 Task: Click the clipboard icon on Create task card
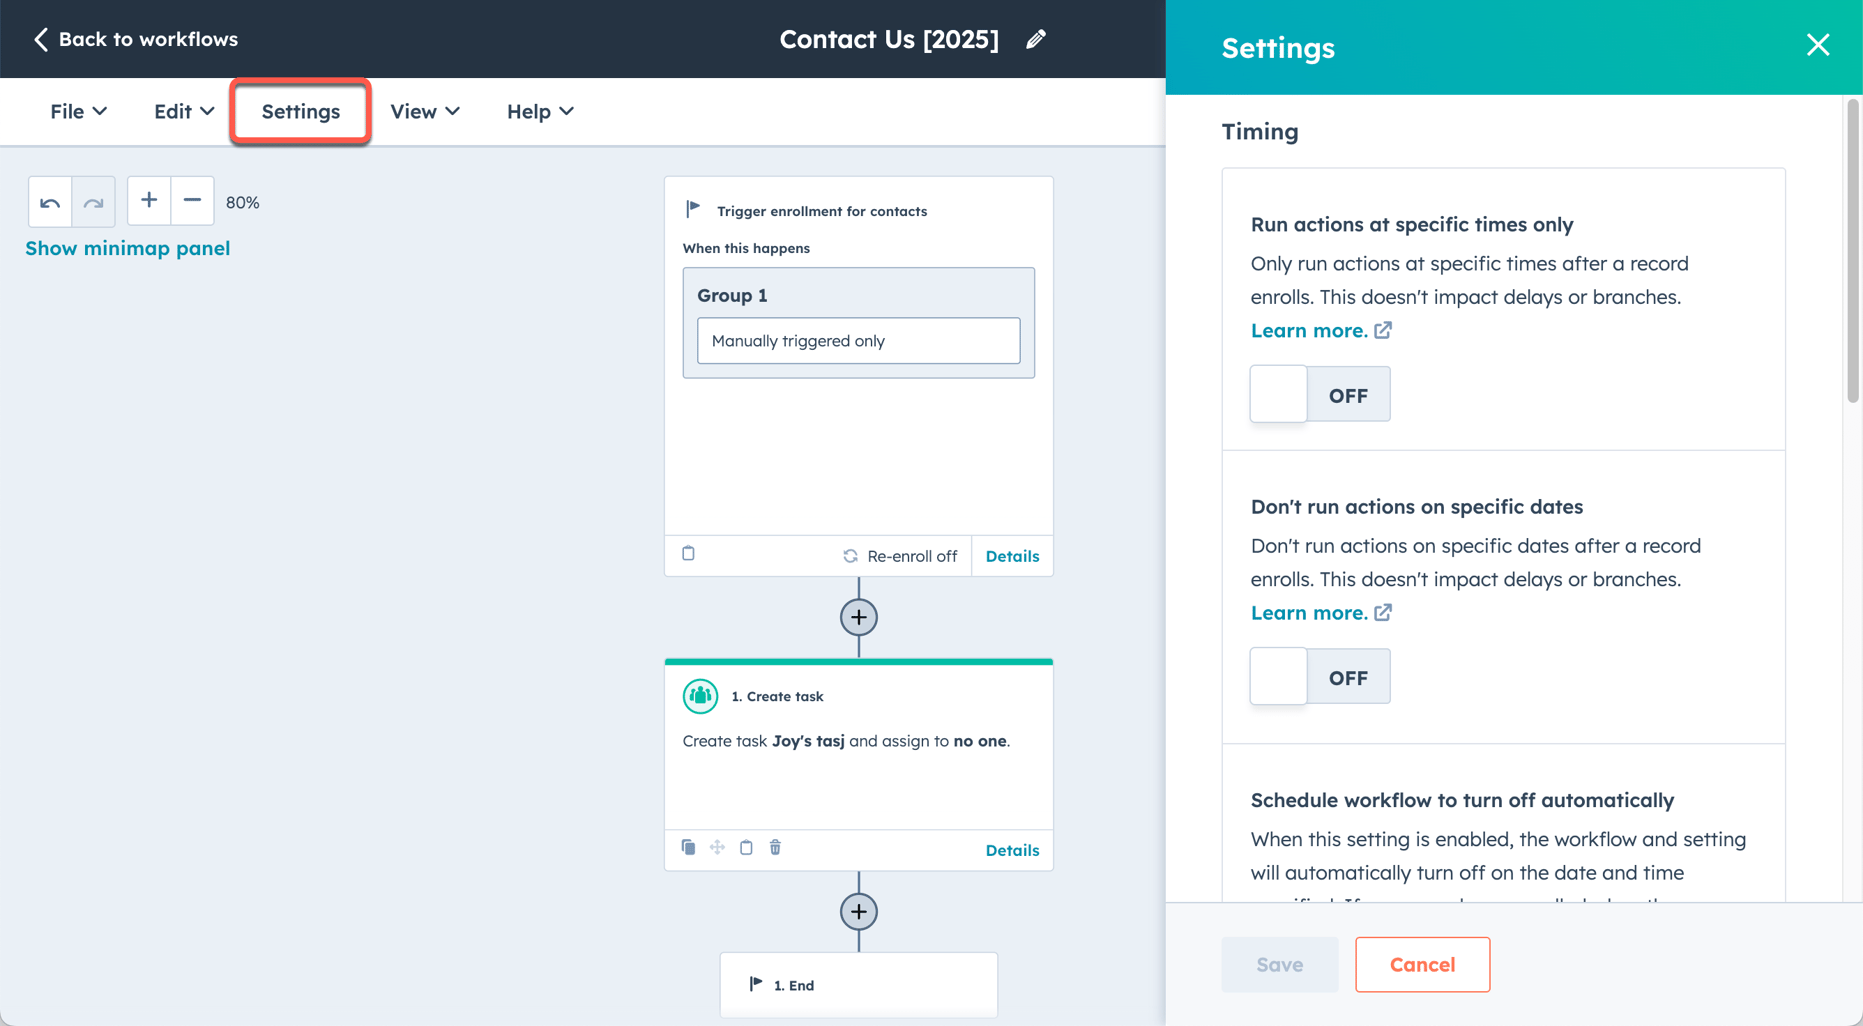coord(746,847)
